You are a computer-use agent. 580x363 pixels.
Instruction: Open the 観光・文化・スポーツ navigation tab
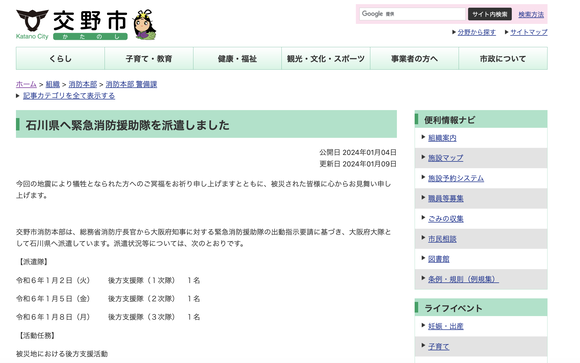[x=326, y=58]
